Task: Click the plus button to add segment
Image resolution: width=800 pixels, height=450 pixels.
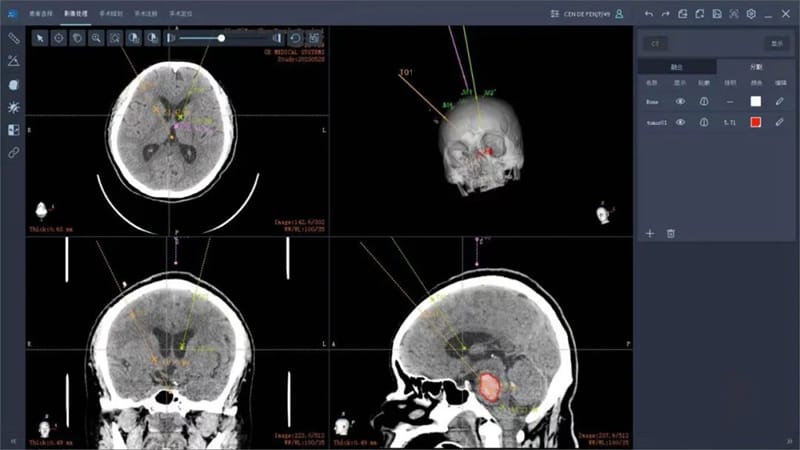Action: point(649,233)
